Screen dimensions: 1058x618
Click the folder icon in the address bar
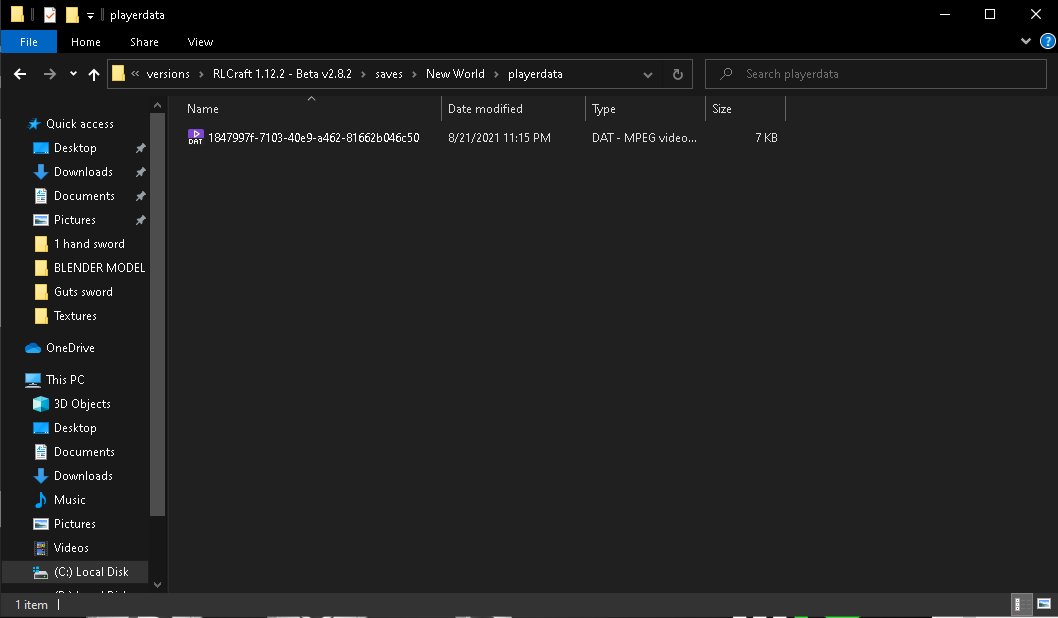[118, 74]
